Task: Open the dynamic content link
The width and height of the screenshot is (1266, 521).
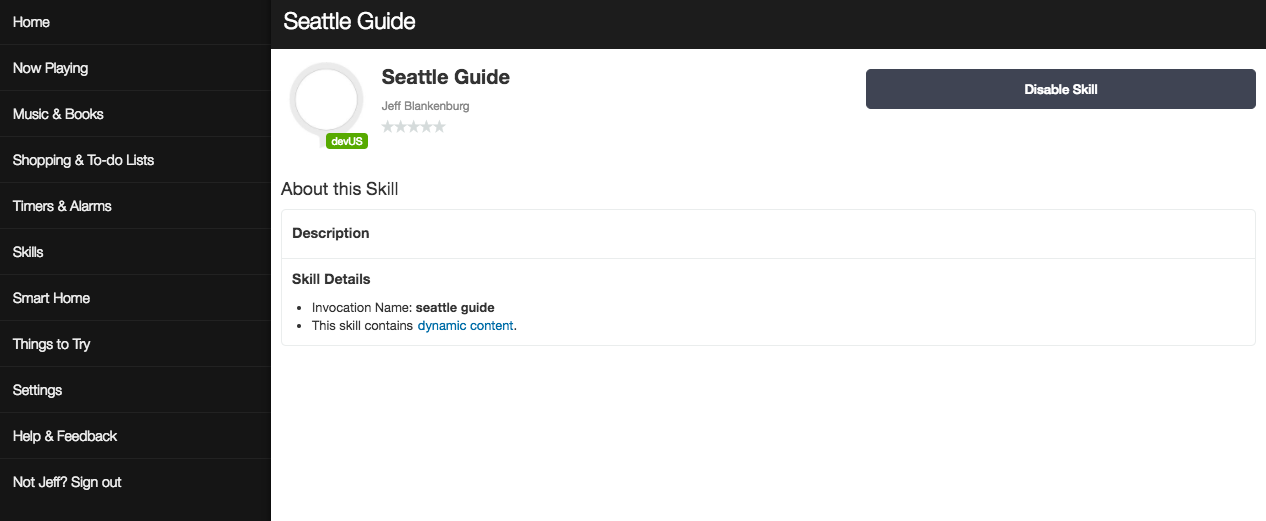Action: 465,326
